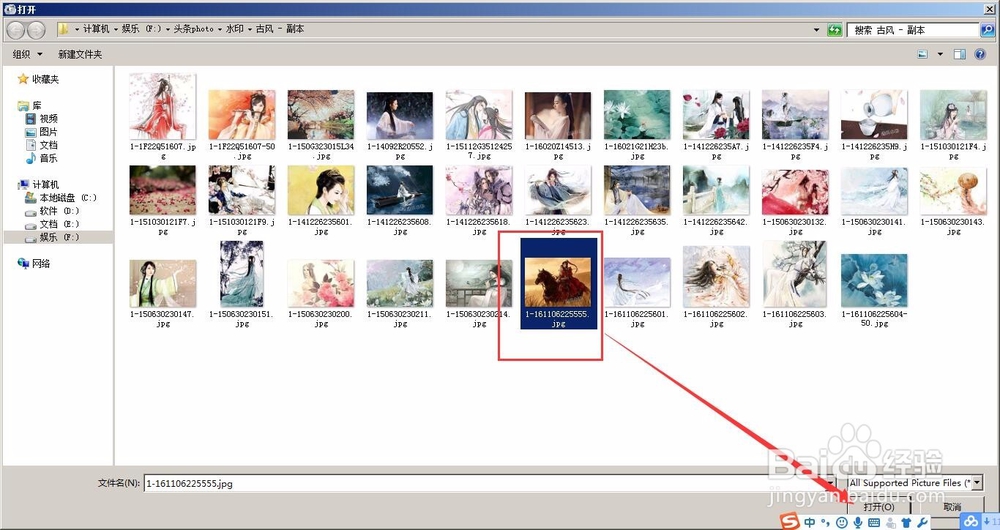Click the search magnifier icon

(987, 29)
